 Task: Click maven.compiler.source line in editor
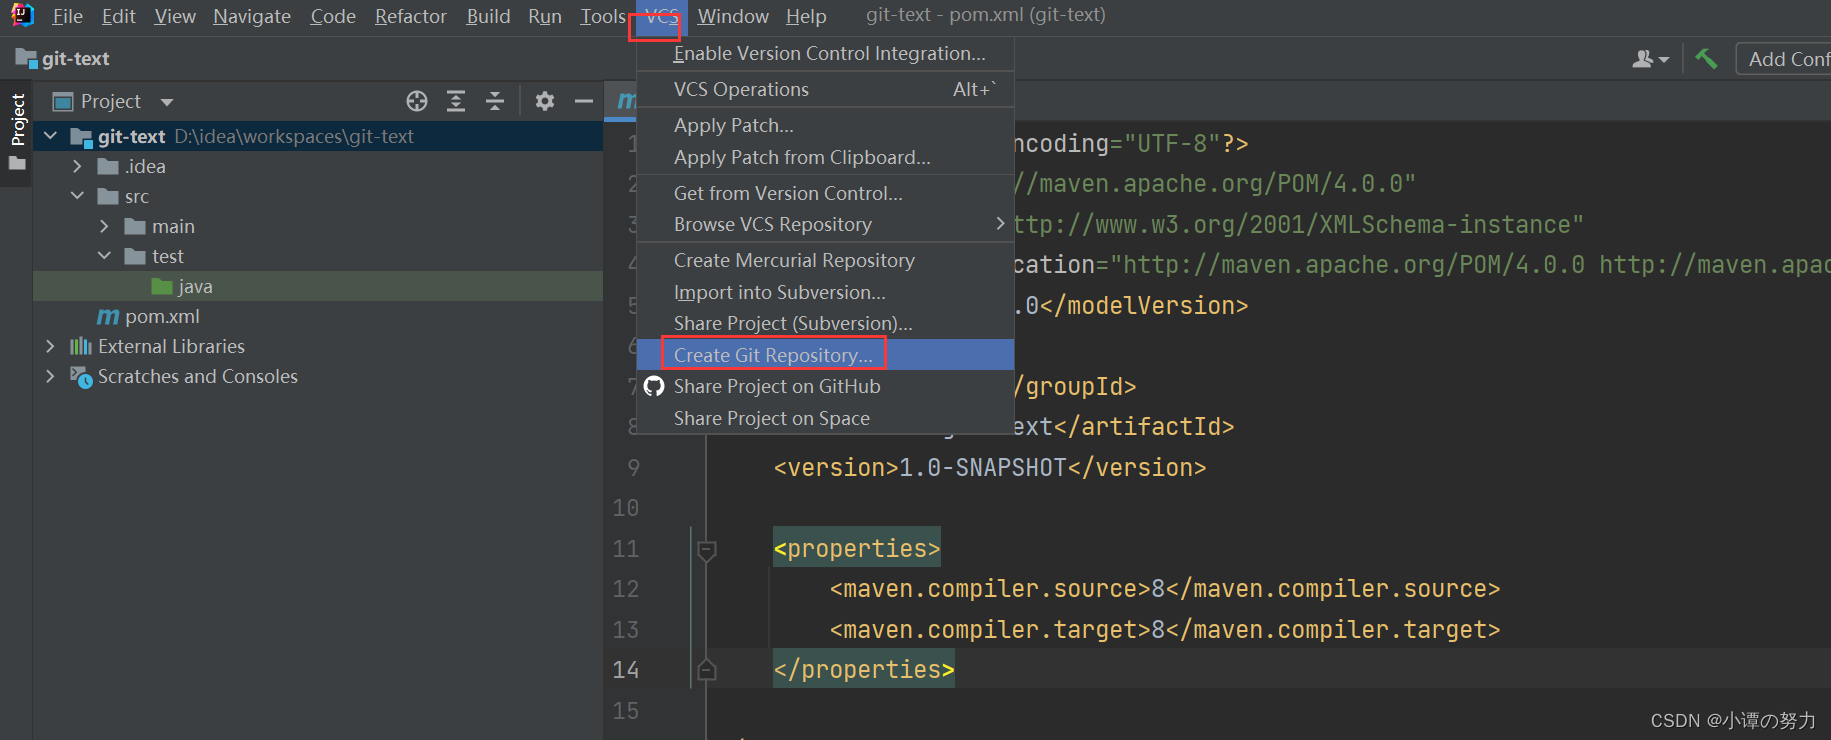pos(1165,589)
